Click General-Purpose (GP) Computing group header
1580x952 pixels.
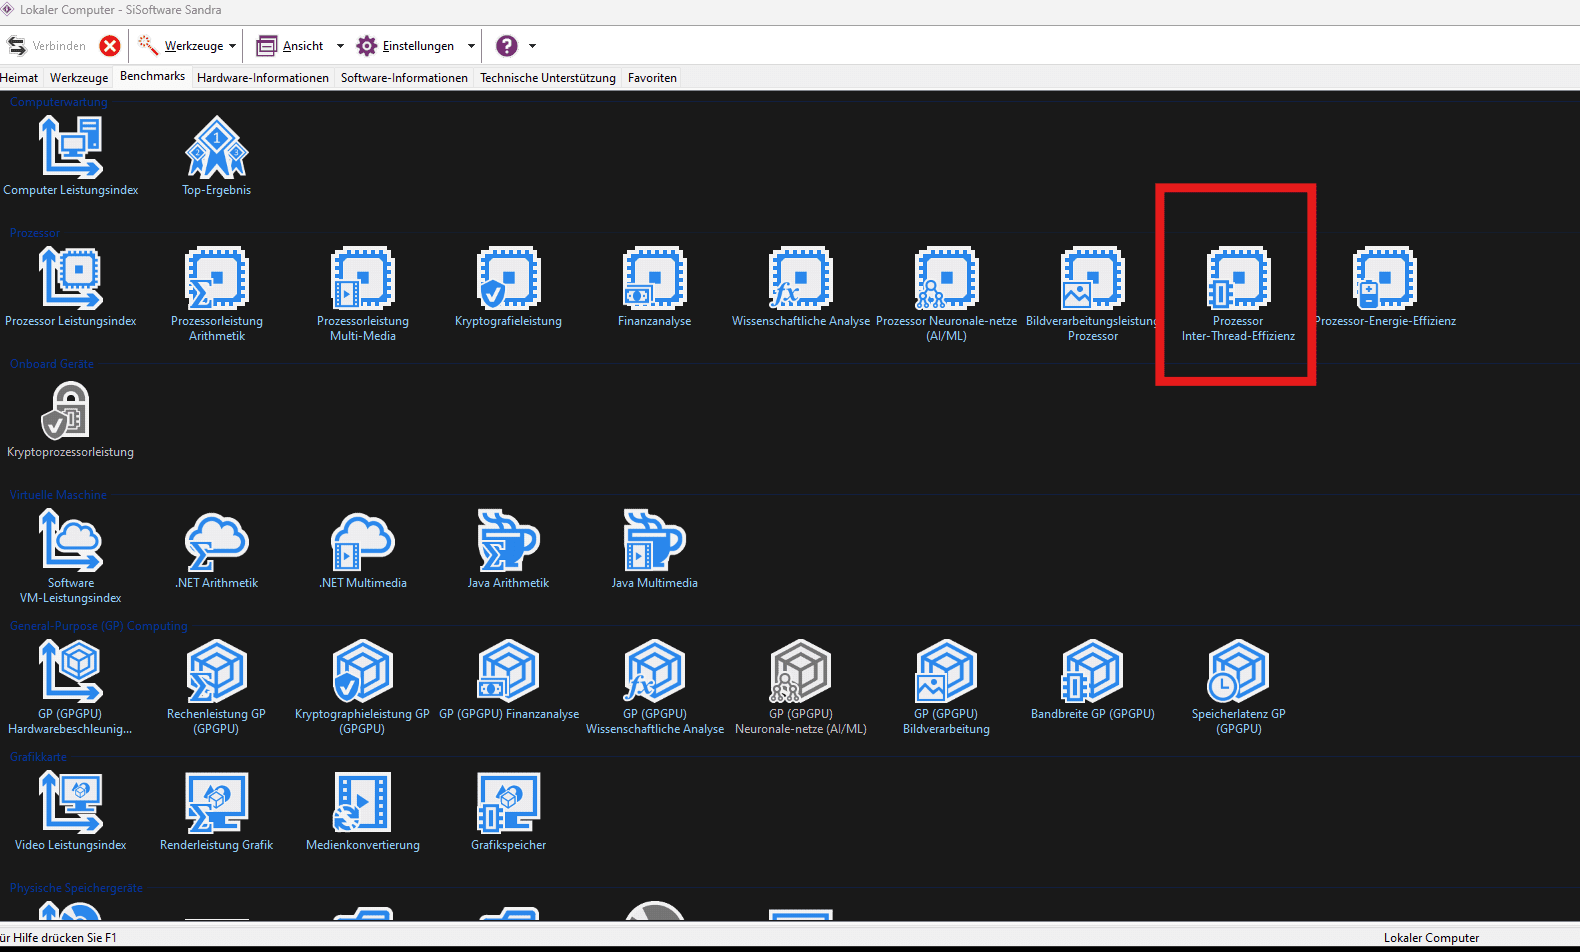99,626
